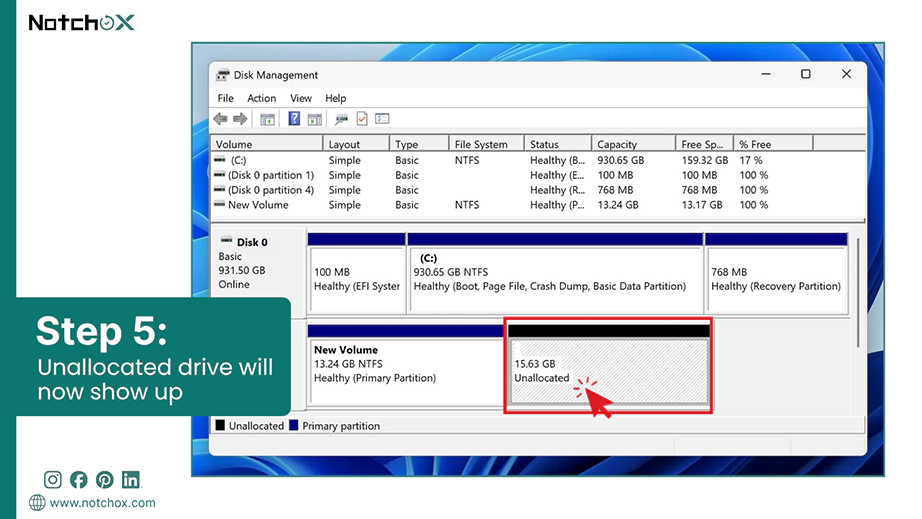The width and height of the screenshot is (922, 519).
Task: Open the Facebook social icon
Action: point(79,480)
